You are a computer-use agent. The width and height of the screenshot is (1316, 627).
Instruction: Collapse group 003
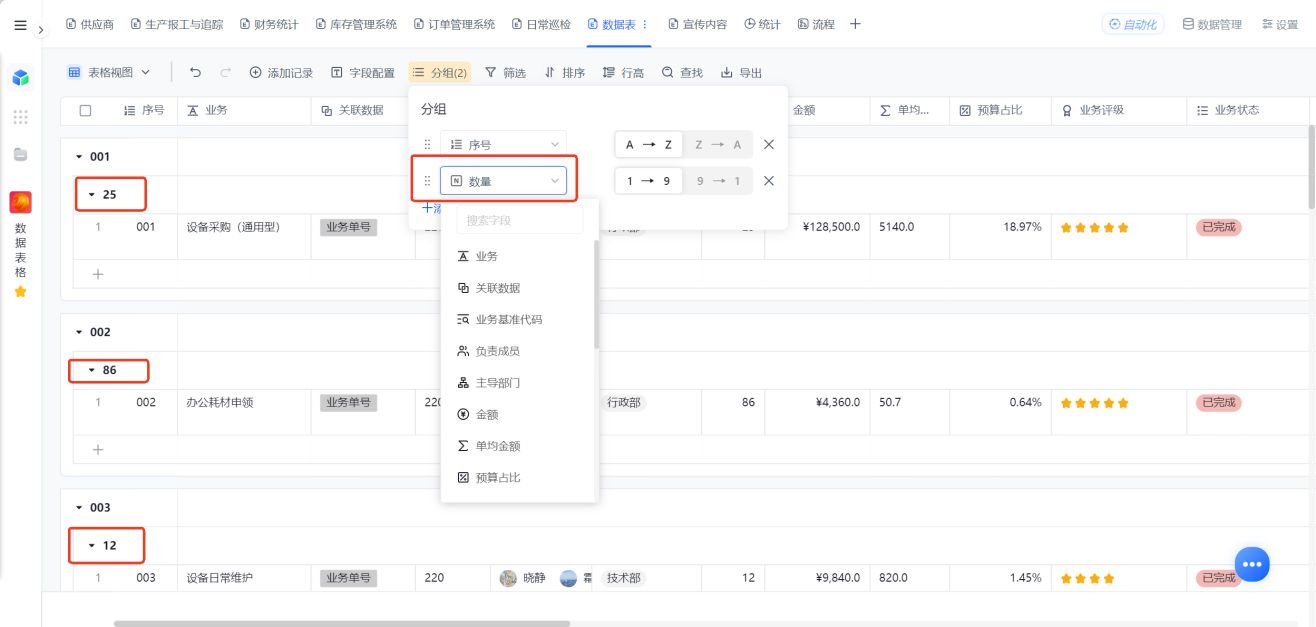[79, 508]
